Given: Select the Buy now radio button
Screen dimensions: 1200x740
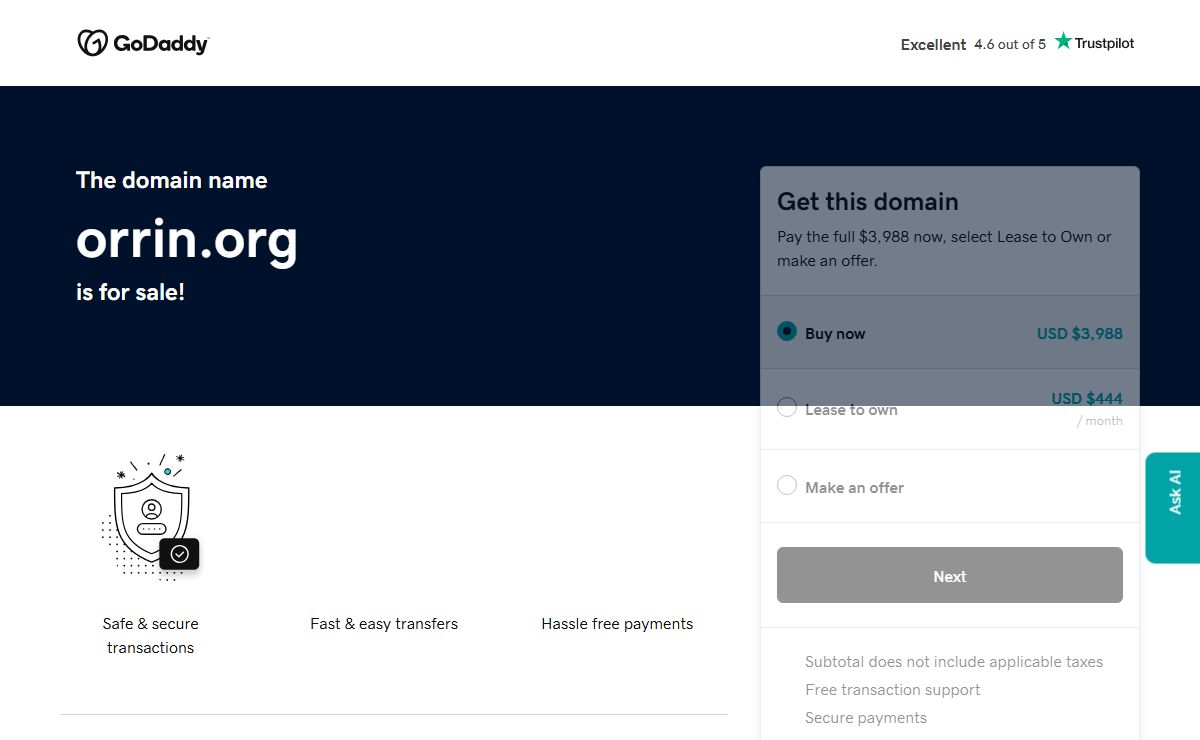Looking at the screenshot, I should point(787,331).
